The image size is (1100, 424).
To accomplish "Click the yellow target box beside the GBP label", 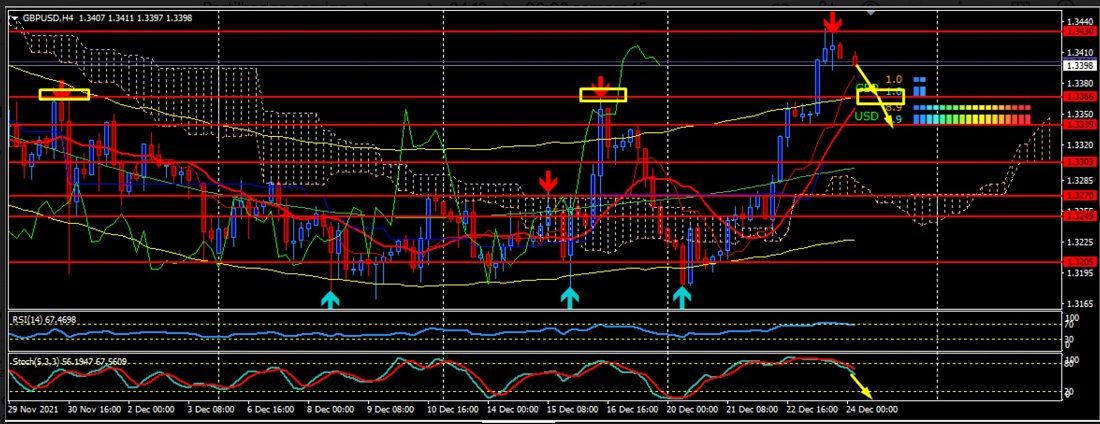I will (x=880, y=96).
